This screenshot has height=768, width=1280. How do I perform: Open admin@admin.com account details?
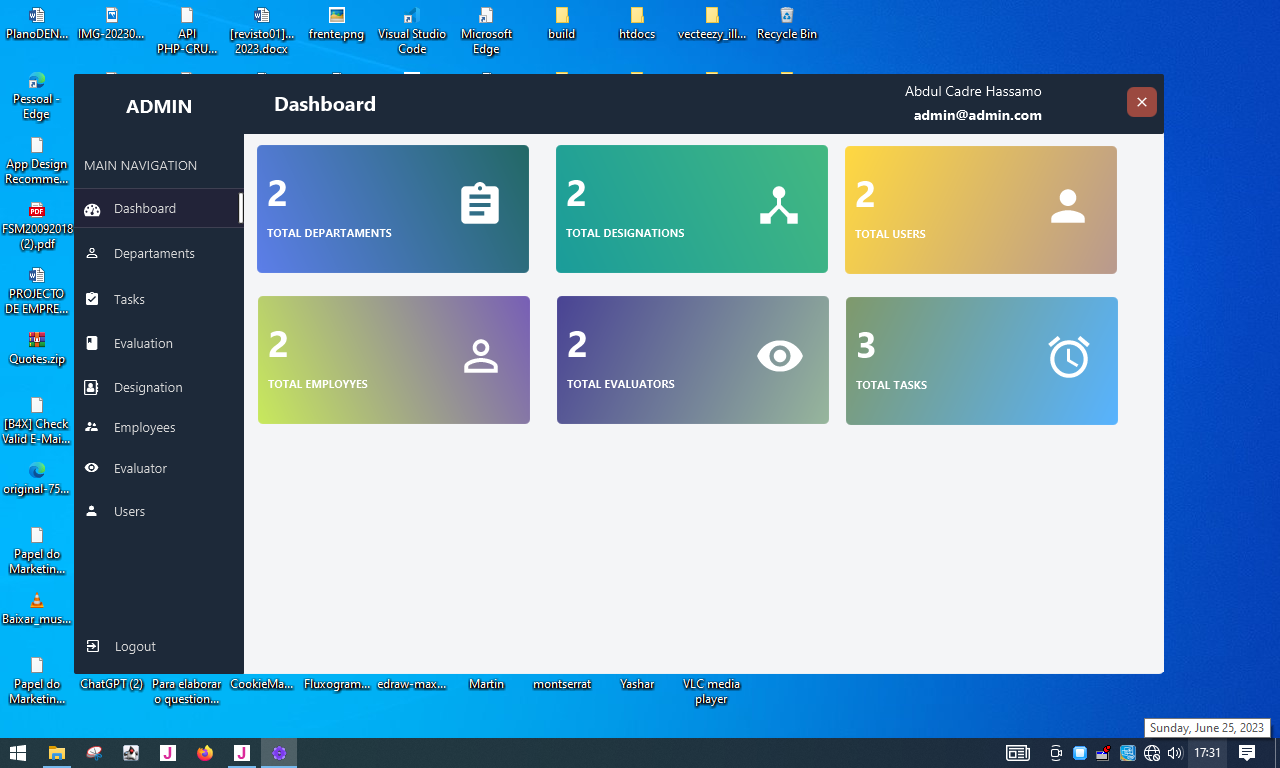977,115
